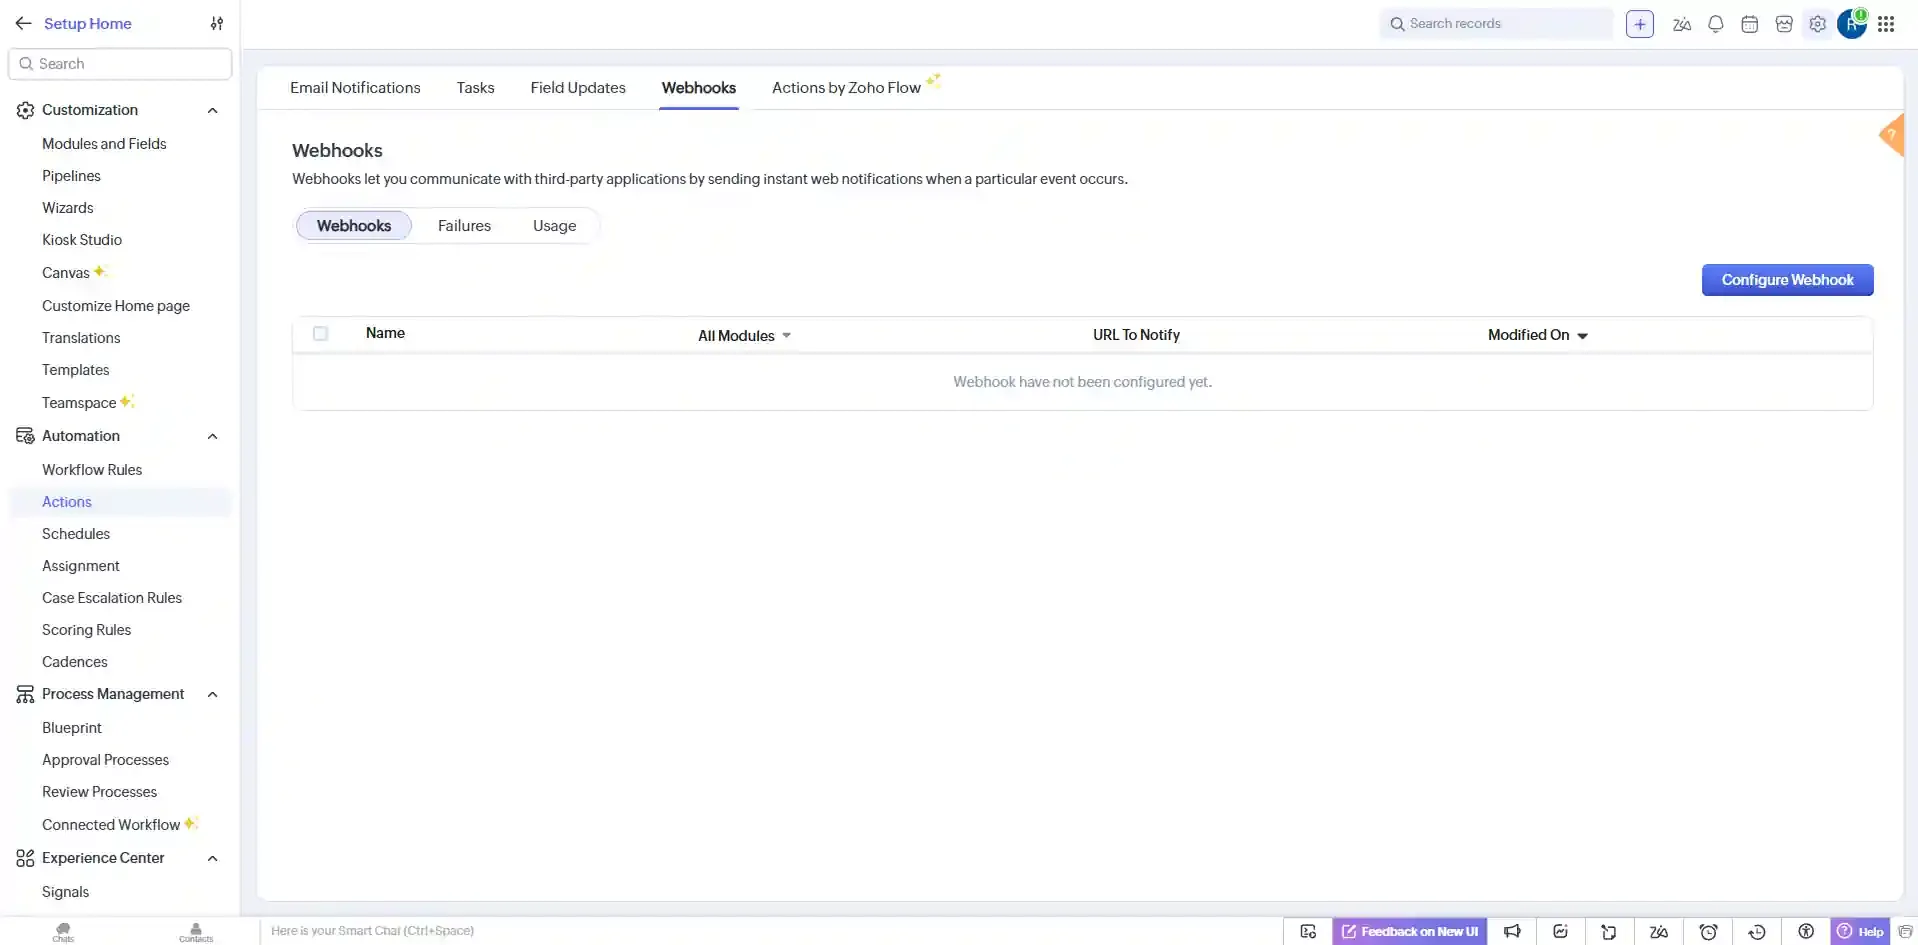Click the purple Help button
1918x945 pixels.
click(1860, 931)
